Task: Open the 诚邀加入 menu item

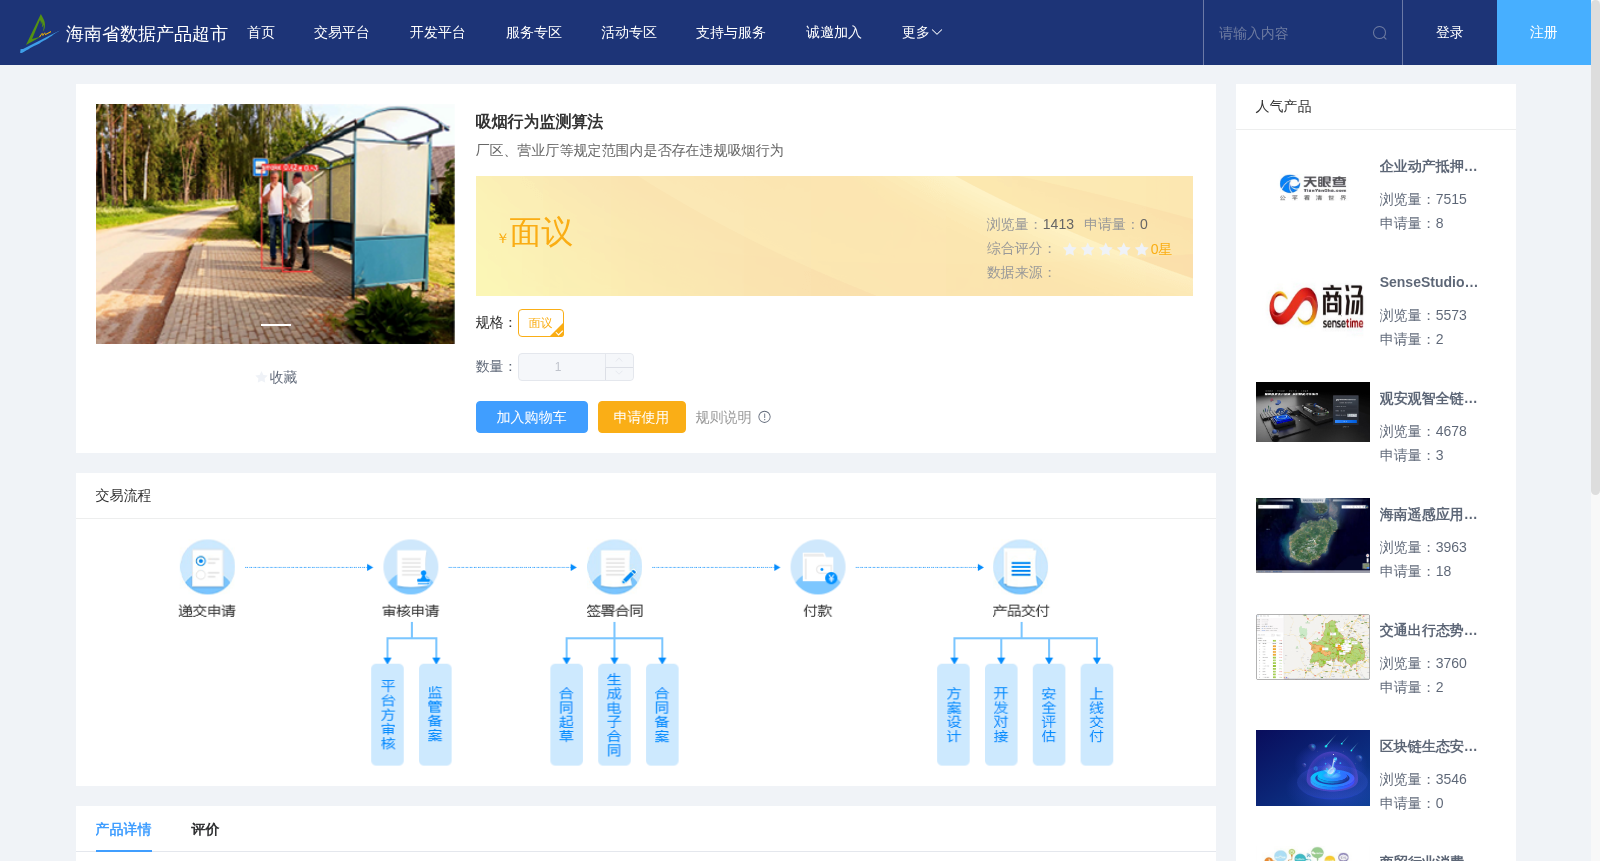Action: pyautogui.click(x=834, y=33)
